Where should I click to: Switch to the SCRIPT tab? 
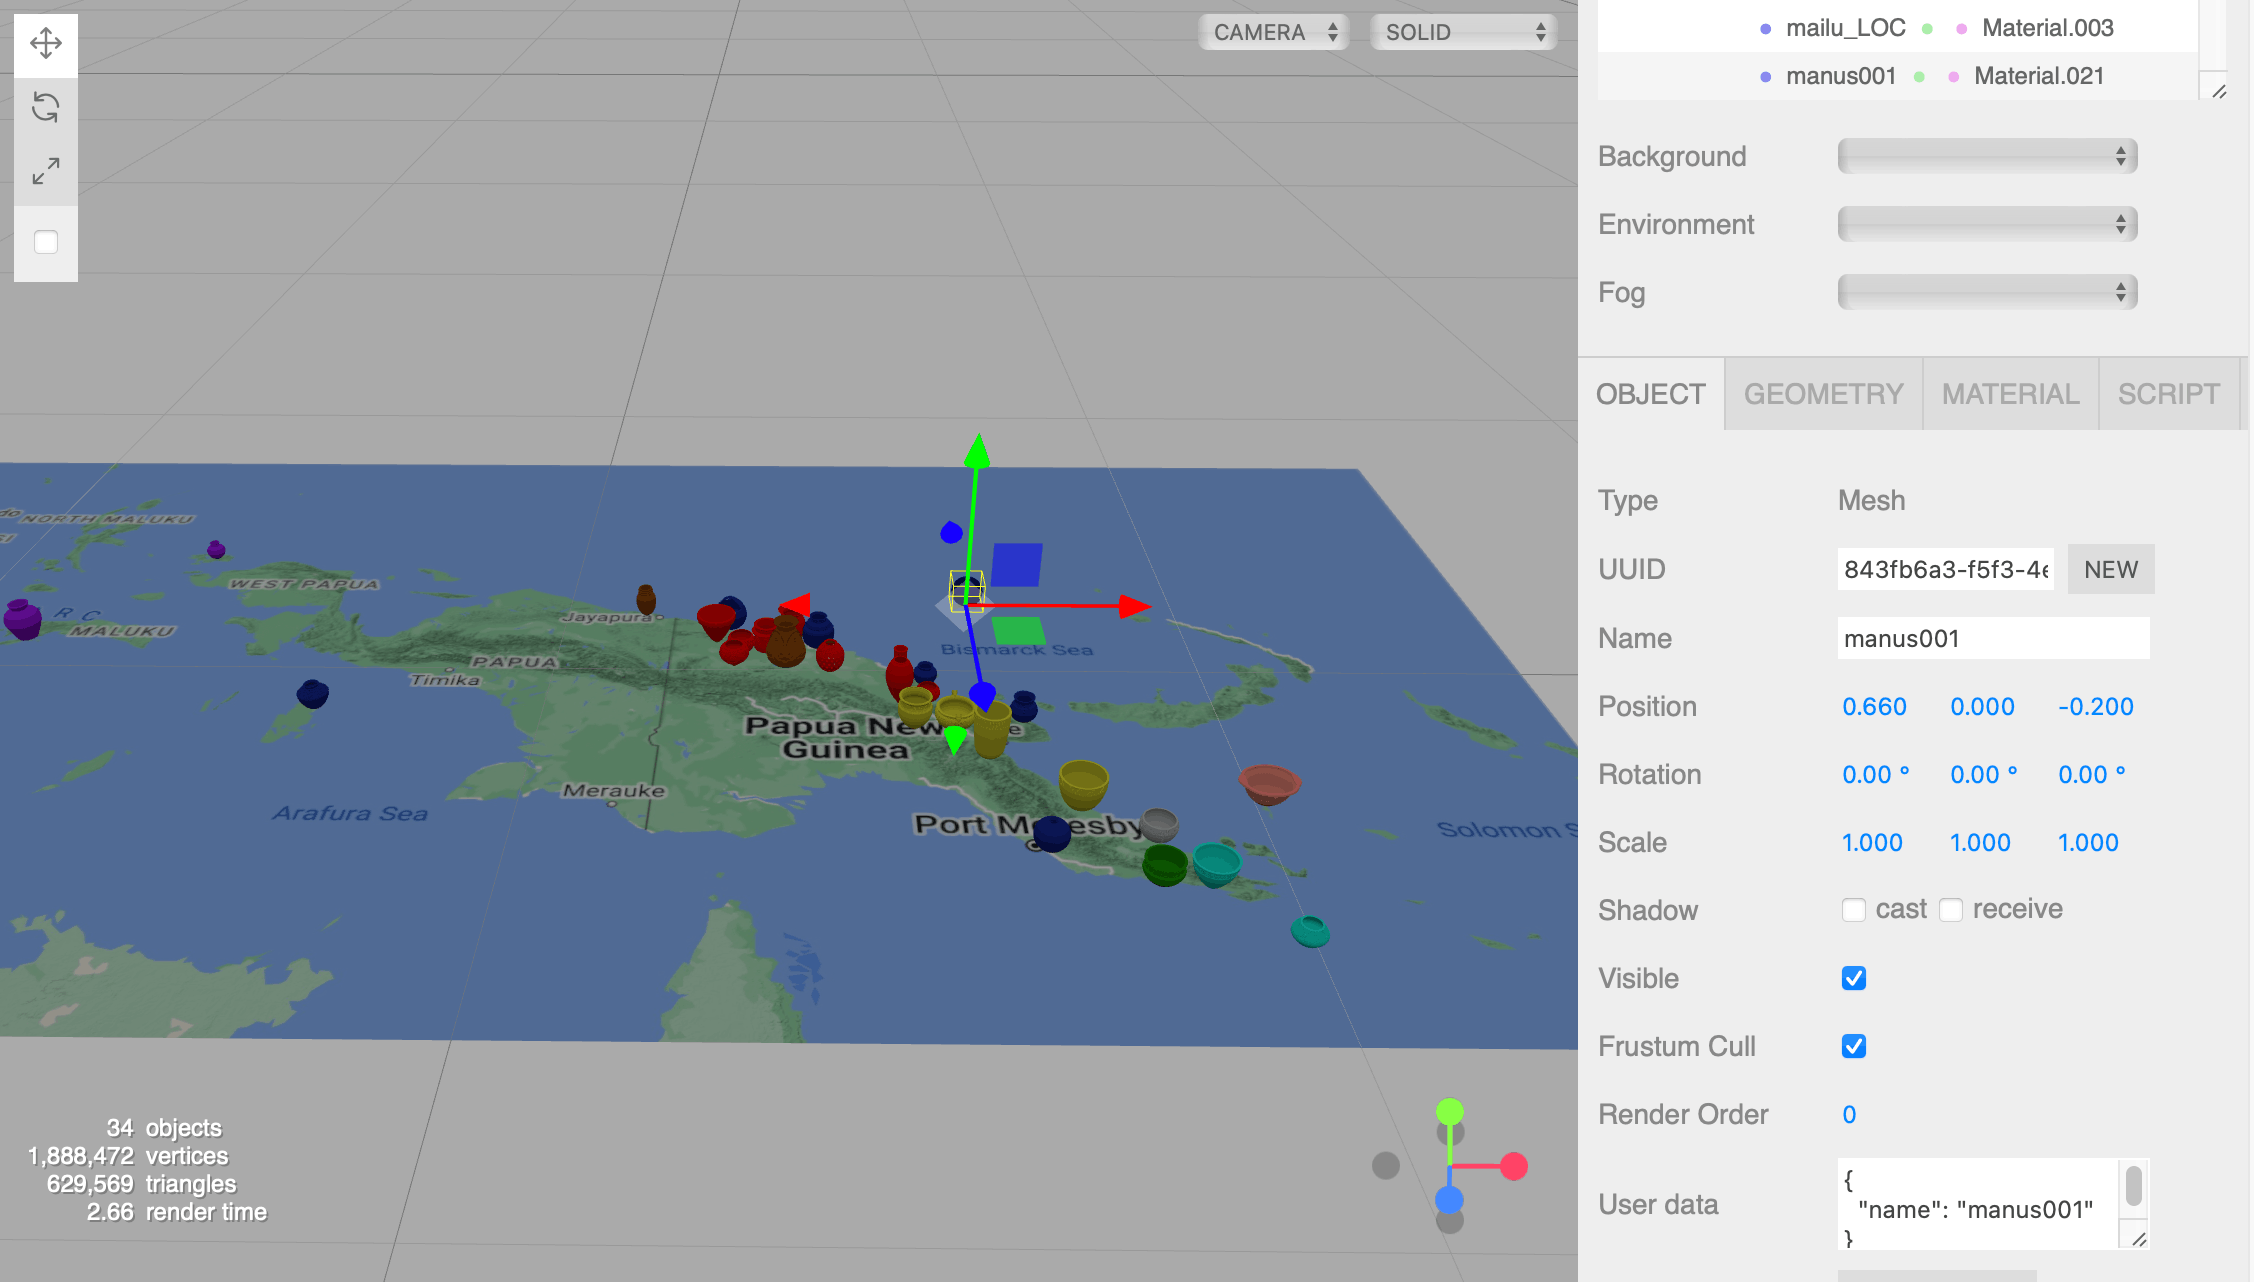click(x=2168, y=394)
